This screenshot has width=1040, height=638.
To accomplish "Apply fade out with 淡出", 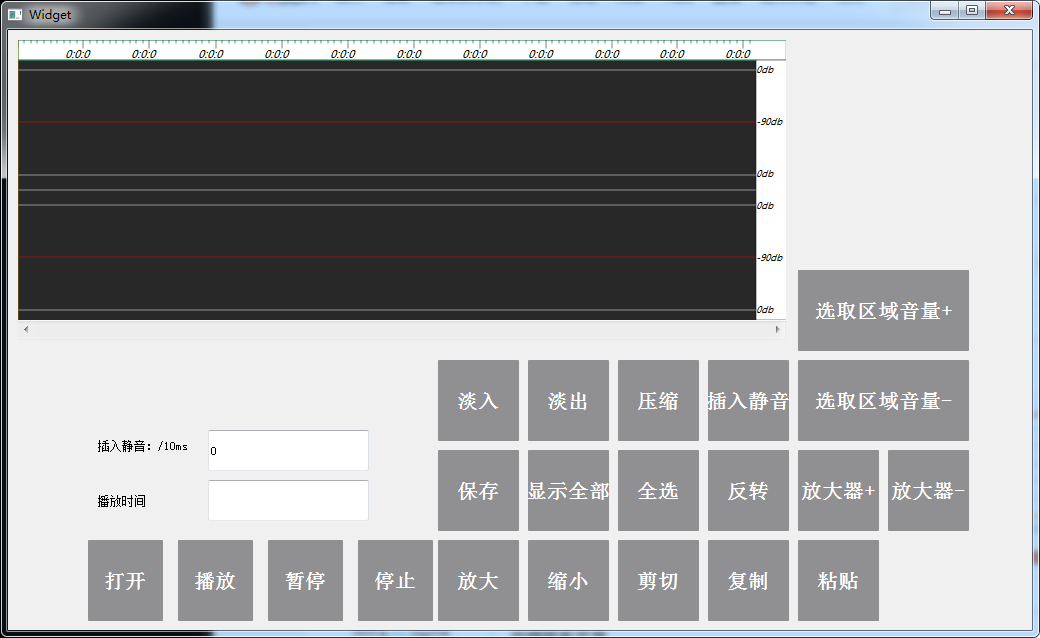I will coord(568,400).
